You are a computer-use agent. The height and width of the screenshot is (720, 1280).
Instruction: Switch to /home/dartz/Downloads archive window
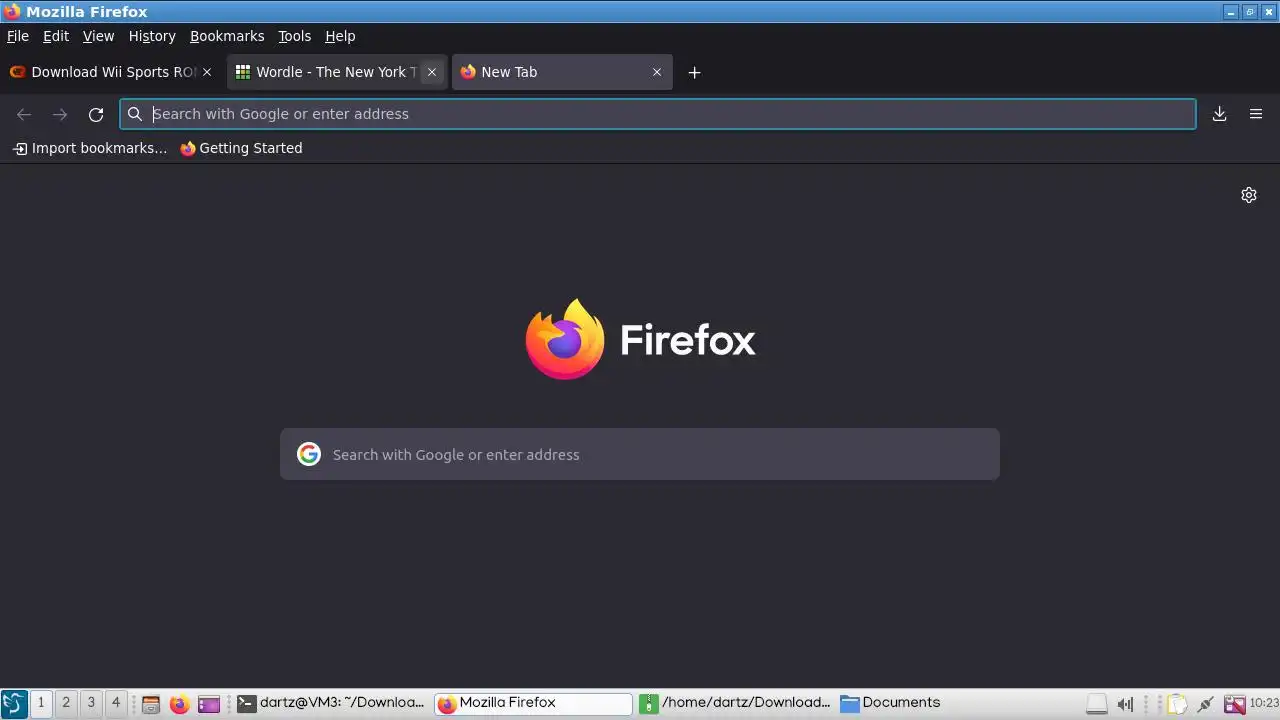735,703
